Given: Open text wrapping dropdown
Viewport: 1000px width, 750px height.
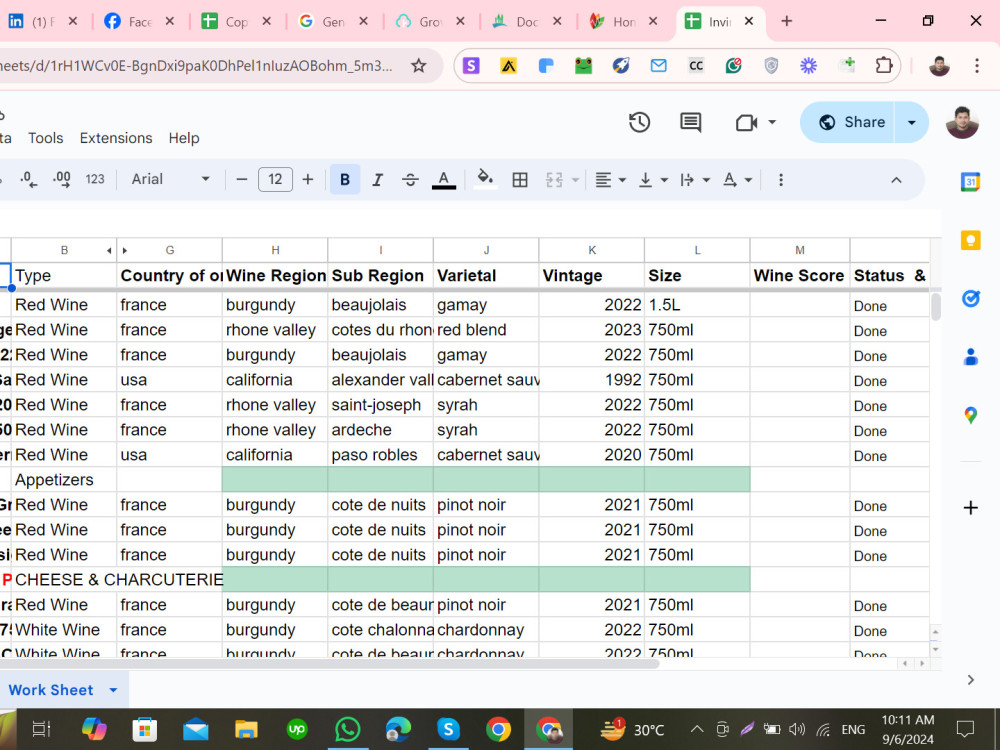Looking at the screenshot, I should coord(695,180).
